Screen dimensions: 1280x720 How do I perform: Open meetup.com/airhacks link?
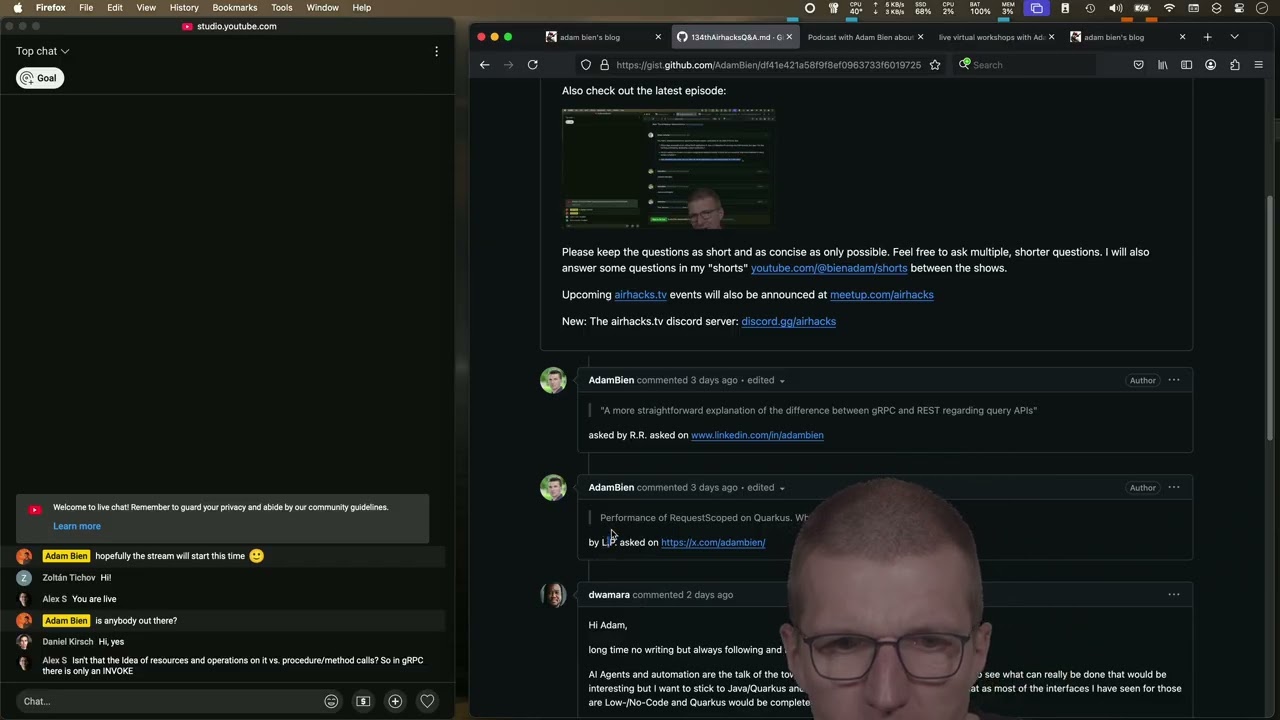[882, 295]
